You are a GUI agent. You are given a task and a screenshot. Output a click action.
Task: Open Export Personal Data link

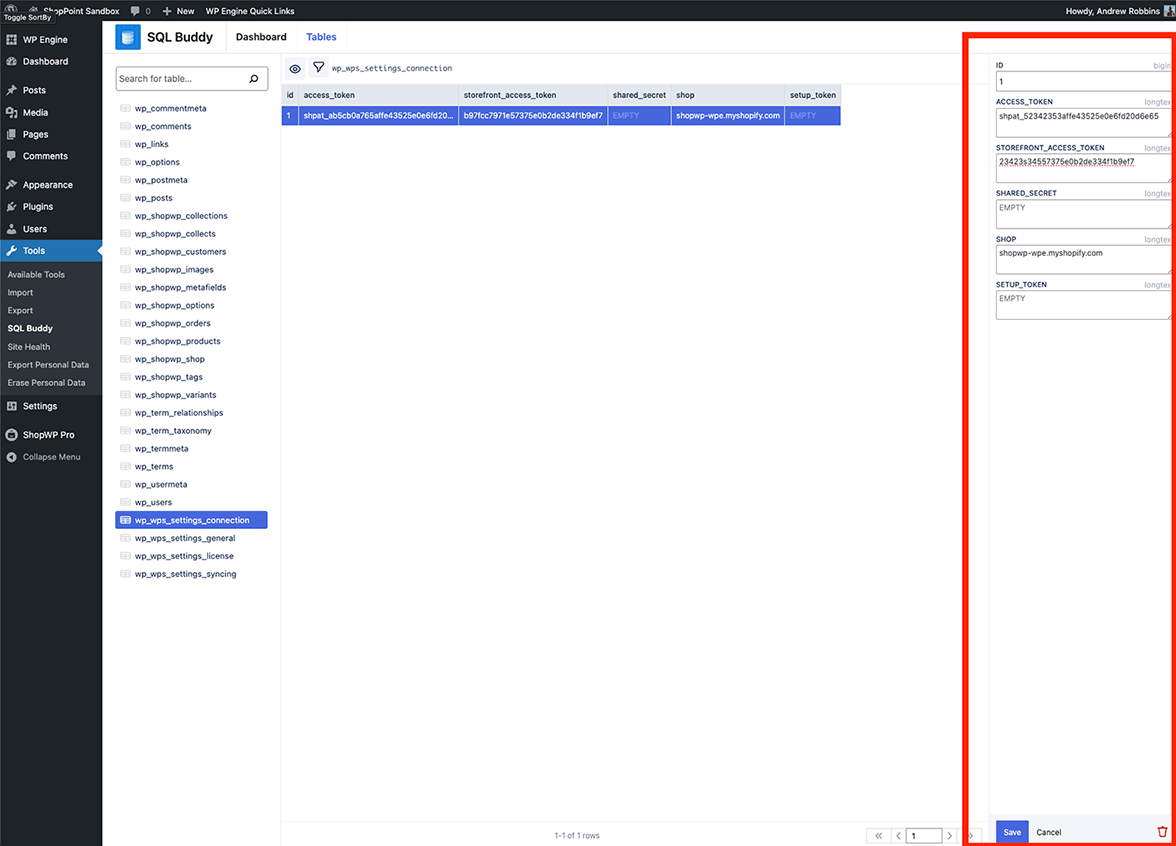point(48,364)
